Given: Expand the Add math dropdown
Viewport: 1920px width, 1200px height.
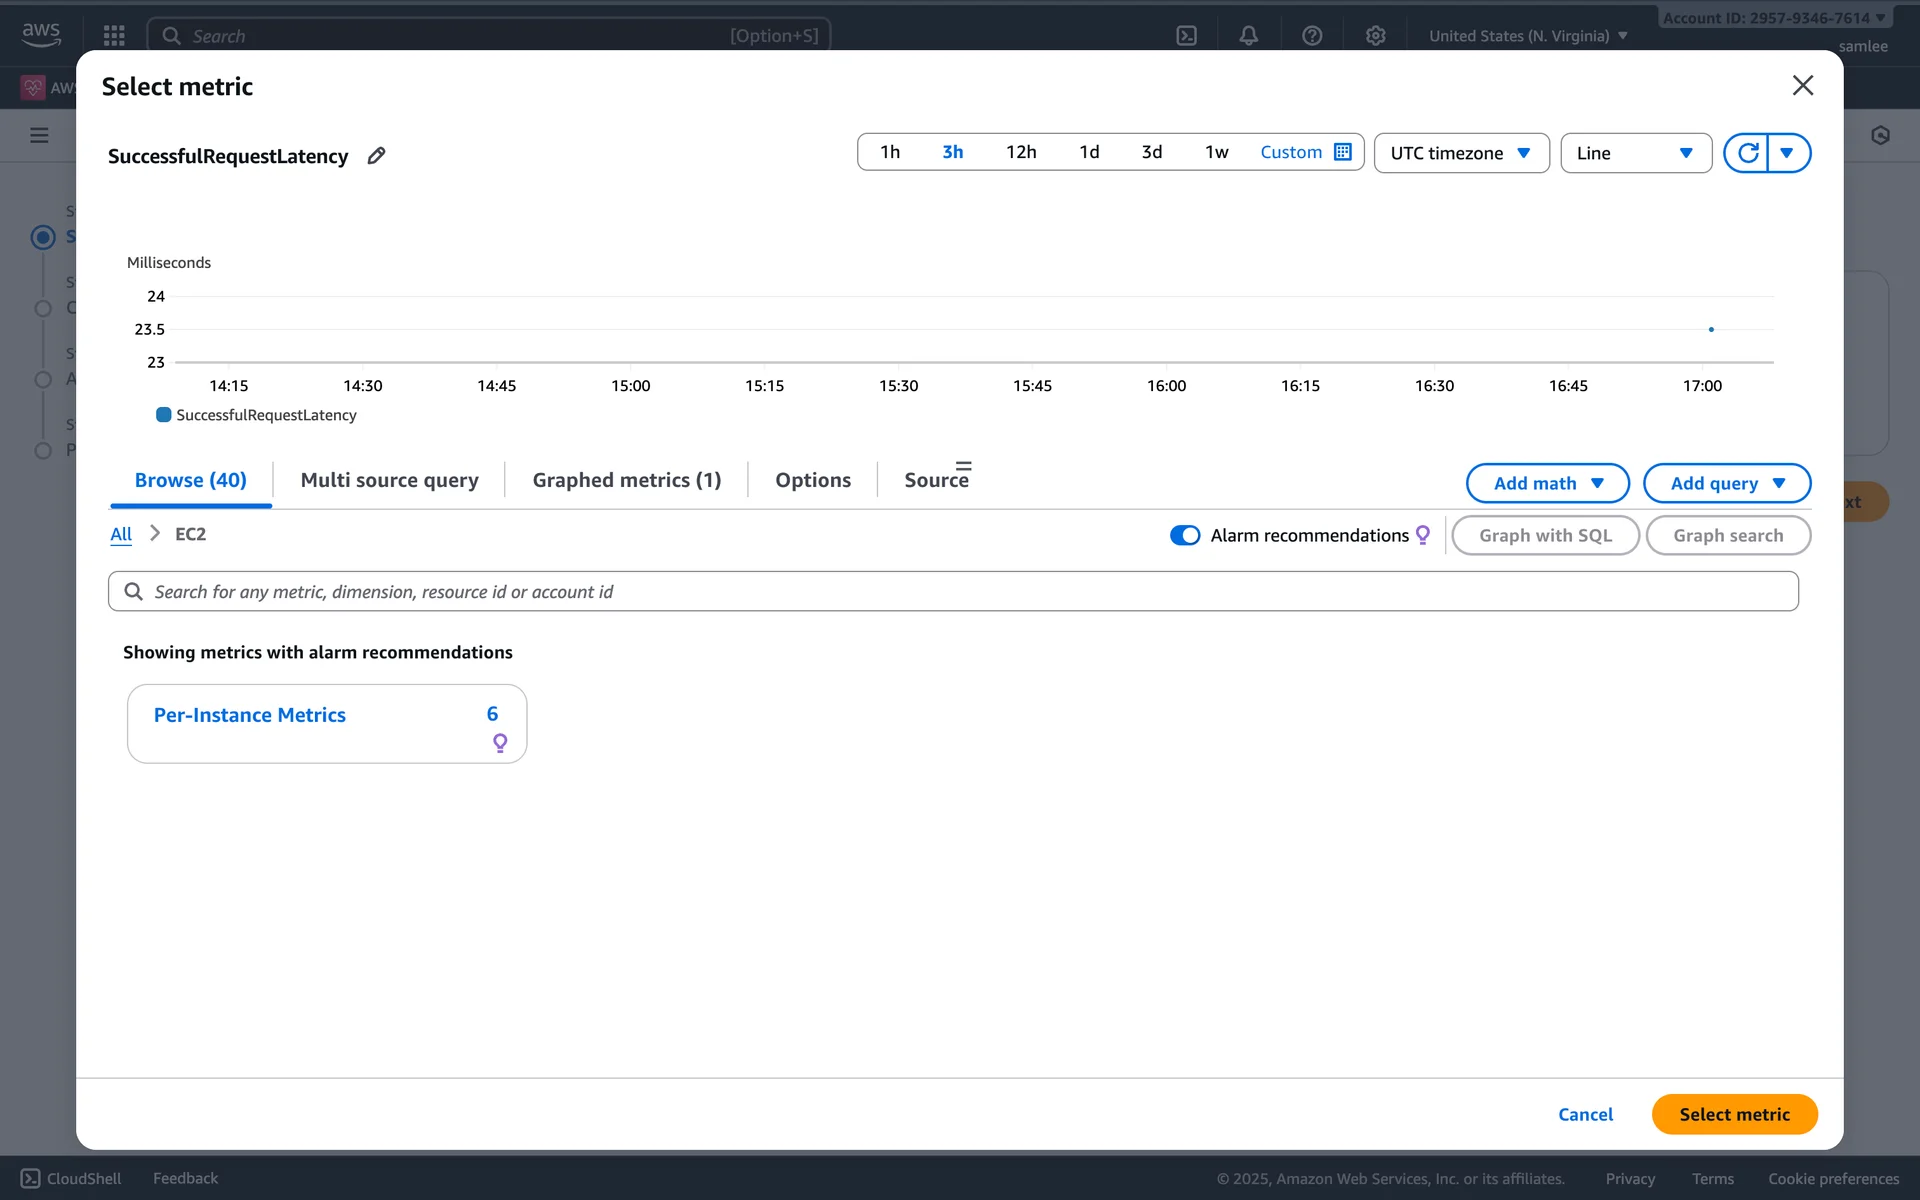Looking at the screenshot, I should (x=1547, y=483).
